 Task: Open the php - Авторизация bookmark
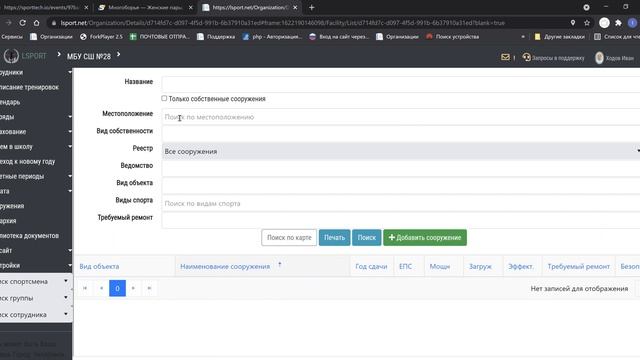[x=272, y=37]
